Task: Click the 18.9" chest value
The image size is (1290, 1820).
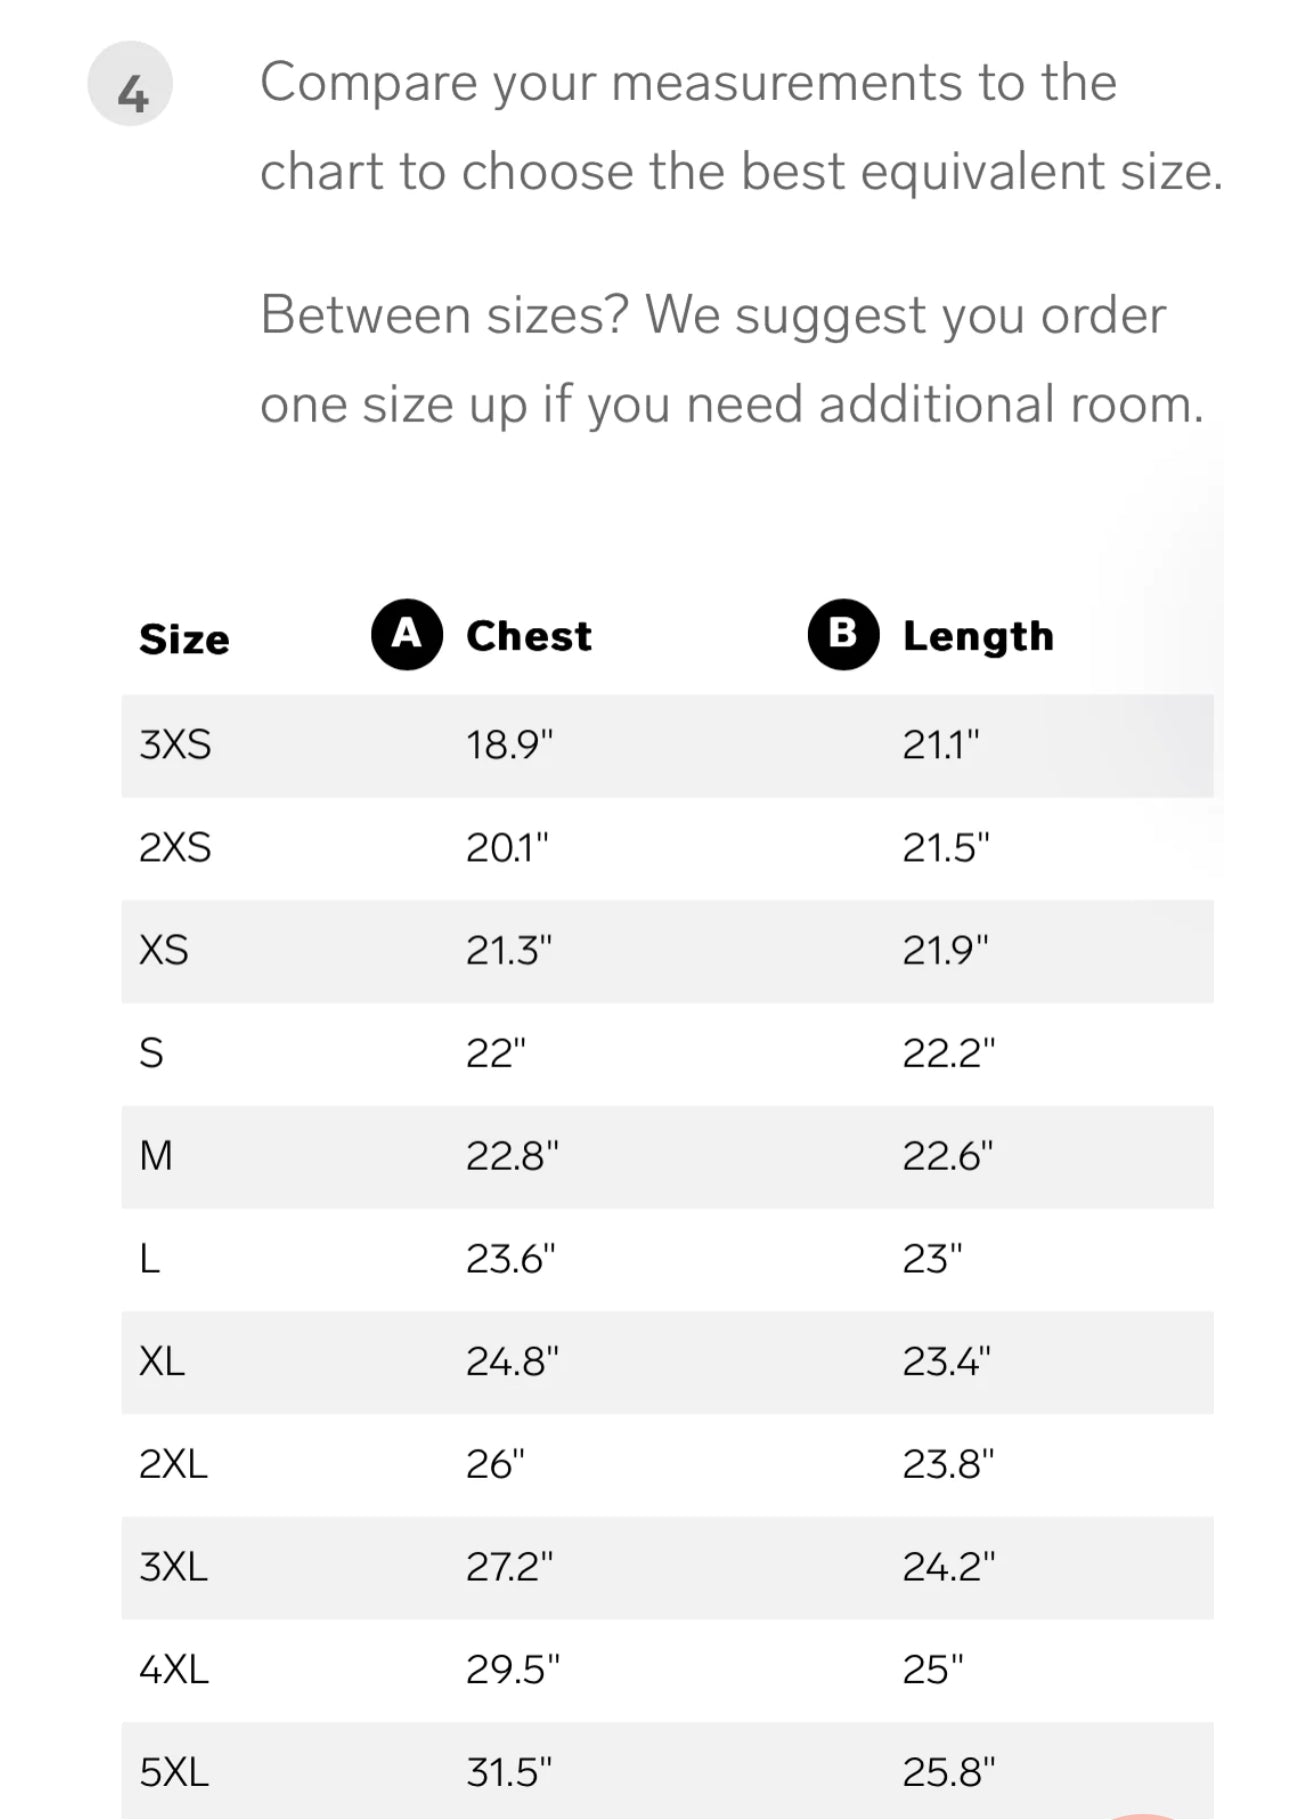Action: coord(509,745)
